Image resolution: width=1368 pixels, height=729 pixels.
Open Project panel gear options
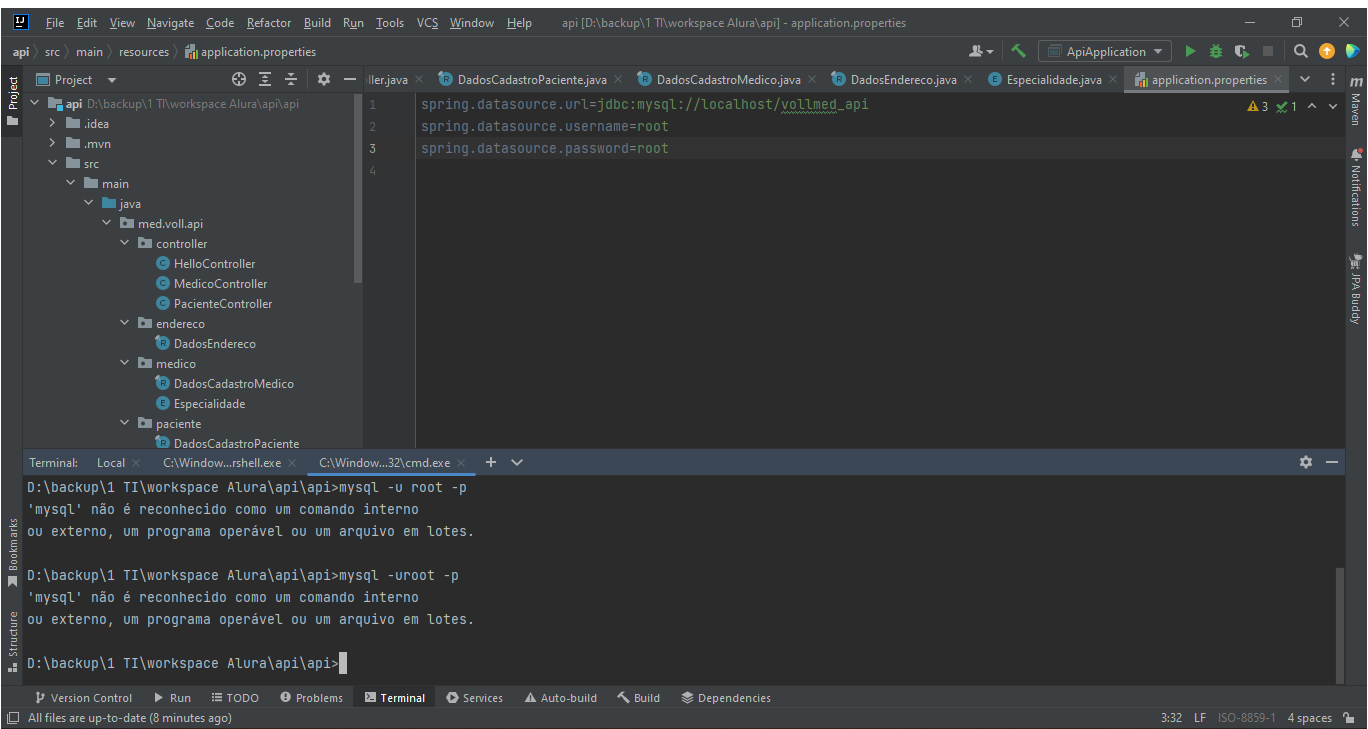pos(323,79)
